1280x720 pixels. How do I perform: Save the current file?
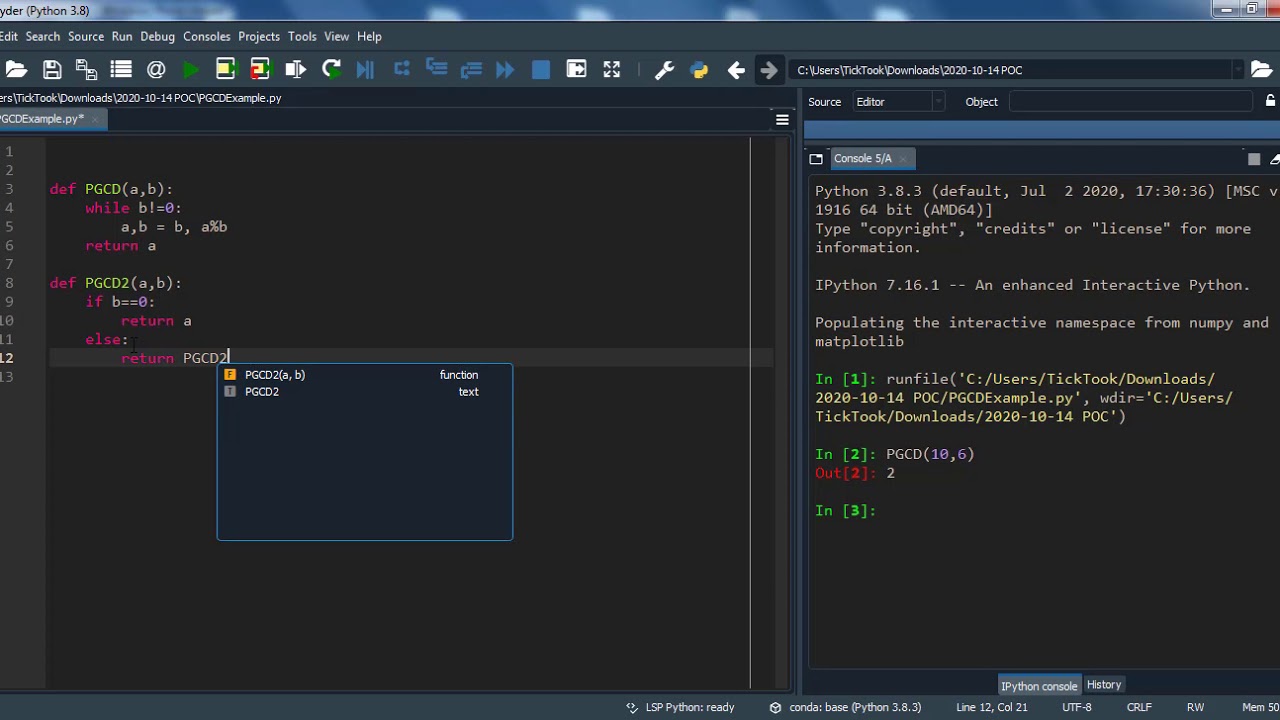(52, 69)
